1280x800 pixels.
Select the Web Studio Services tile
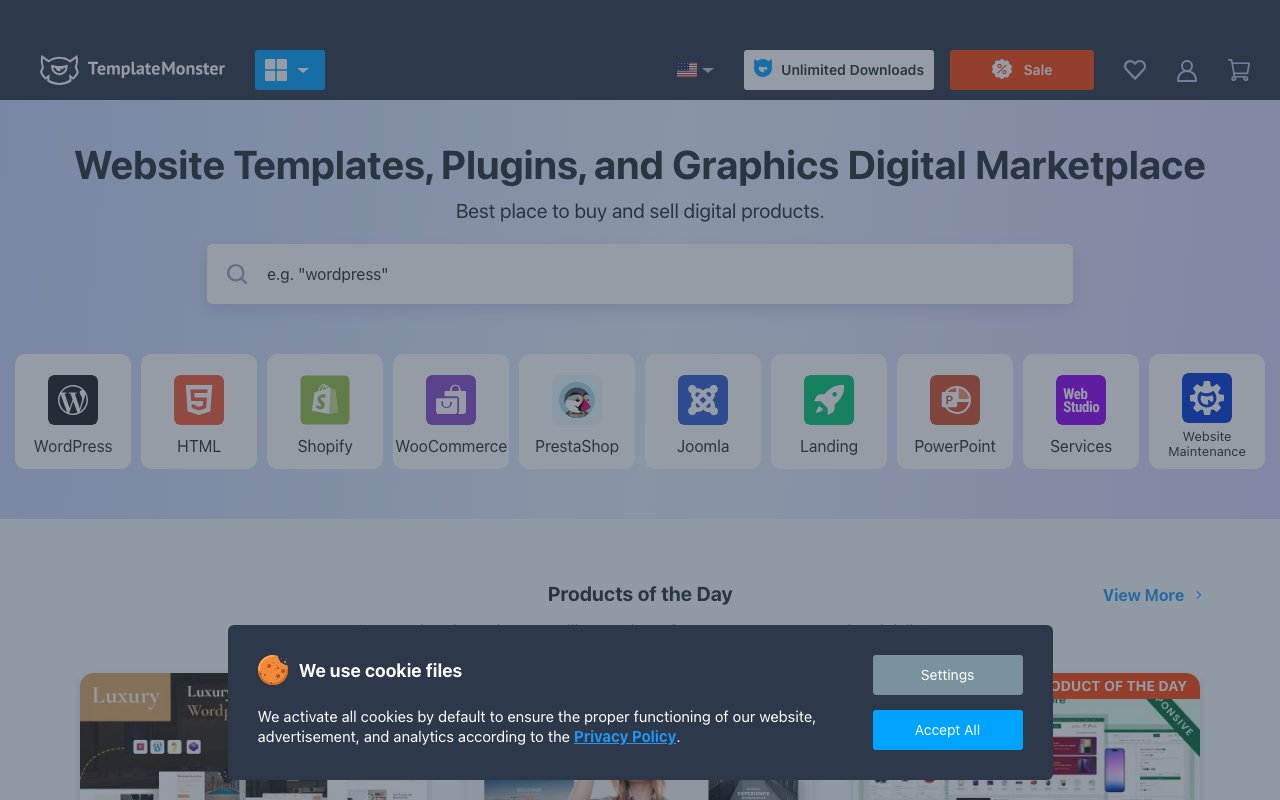1081,411
